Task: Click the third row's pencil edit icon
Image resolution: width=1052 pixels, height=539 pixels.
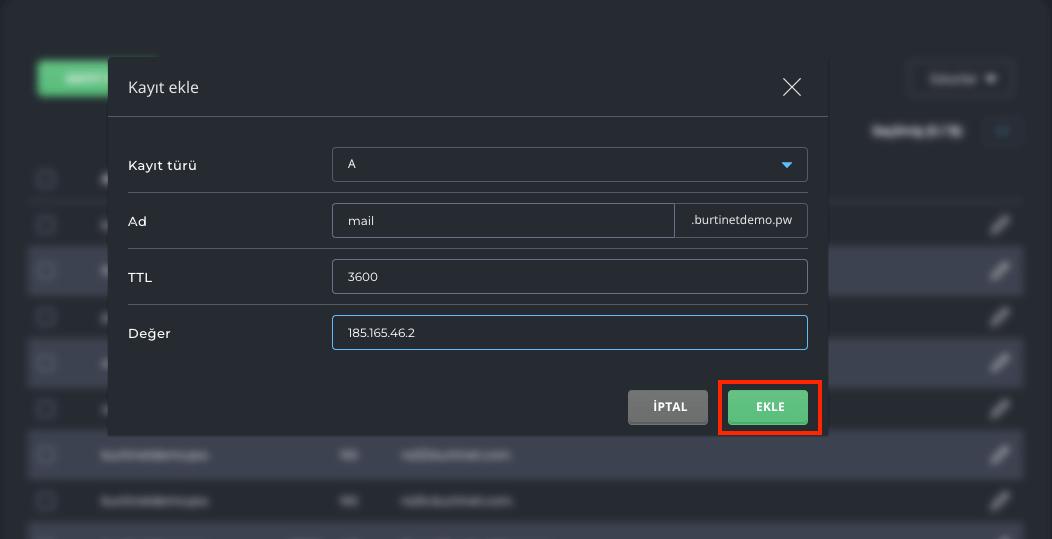Action: (x=999, y=317)
